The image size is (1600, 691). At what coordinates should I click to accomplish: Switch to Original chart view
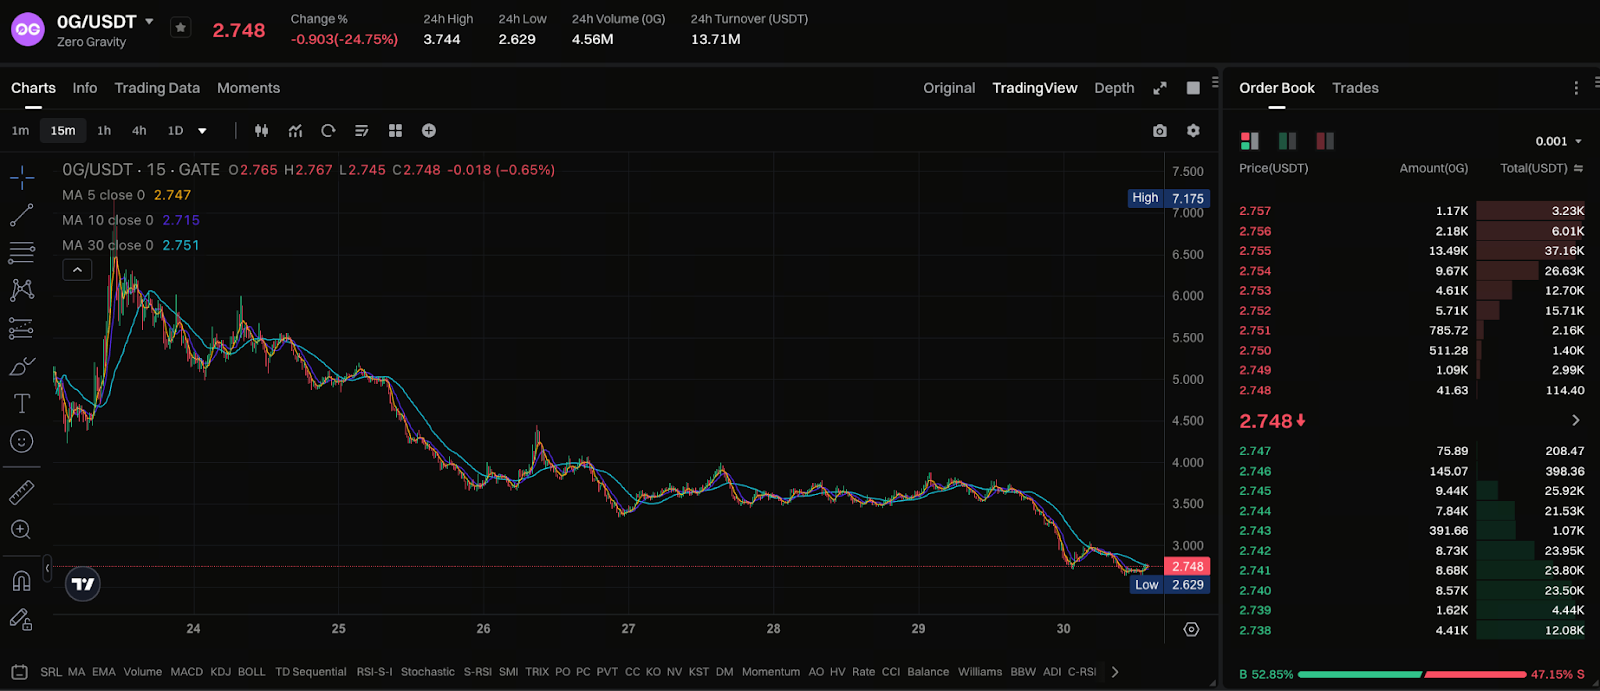coord(949,88)
